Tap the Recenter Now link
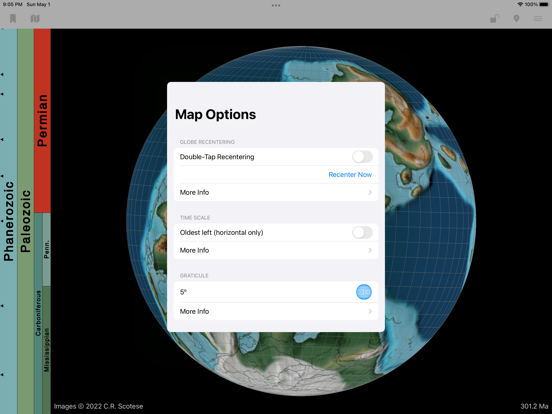Image resolution: width=552 pixels, height=414 pixels. point(350,175)
